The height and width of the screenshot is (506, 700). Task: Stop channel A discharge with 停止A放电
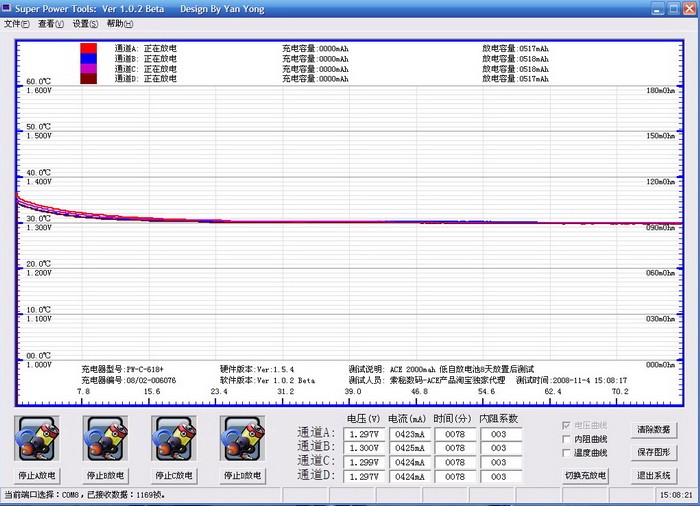click(37, 476)
